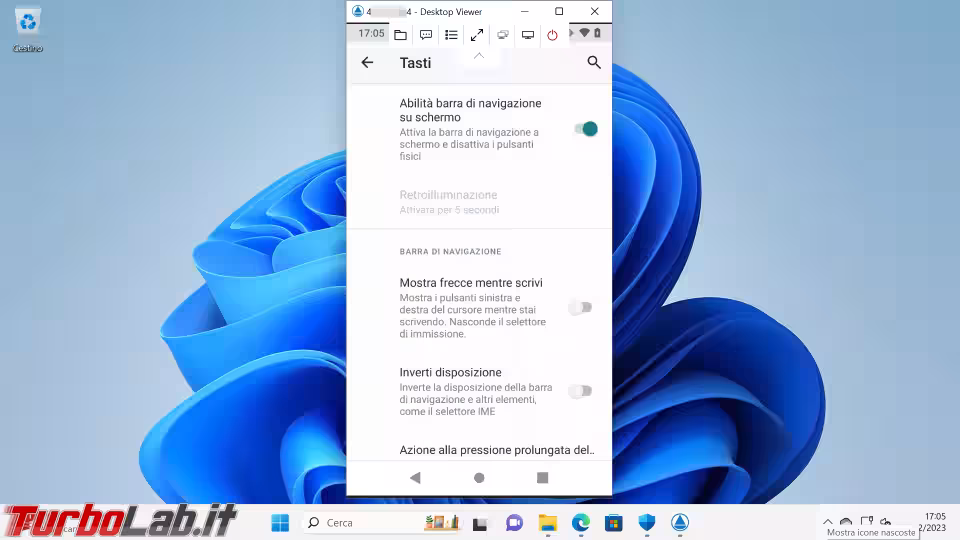This screenshot has width=960, height=540.
Task: Open Task View from the taskbar
Action: click(480, 523)
